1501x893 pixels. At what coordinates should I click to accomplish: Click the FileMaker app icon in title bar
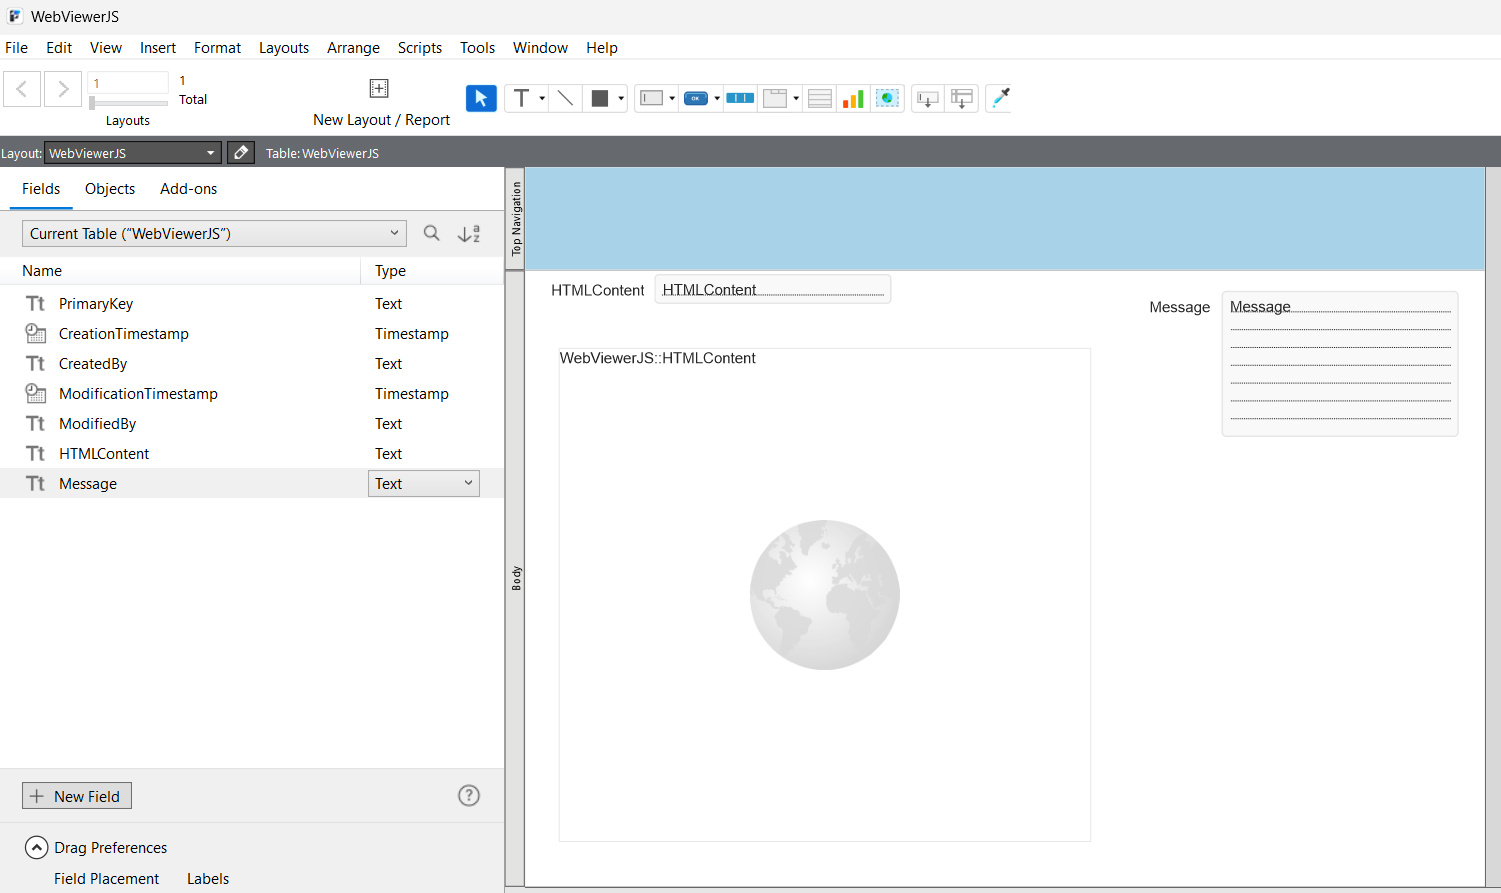pyautogui.click(x=15, y=16)
